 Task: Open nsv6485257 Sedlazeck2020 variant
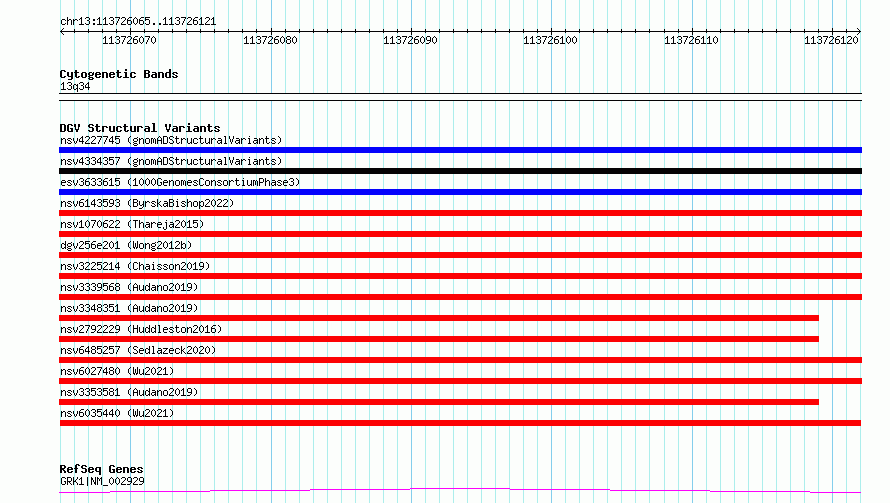[x=138, y=350]
